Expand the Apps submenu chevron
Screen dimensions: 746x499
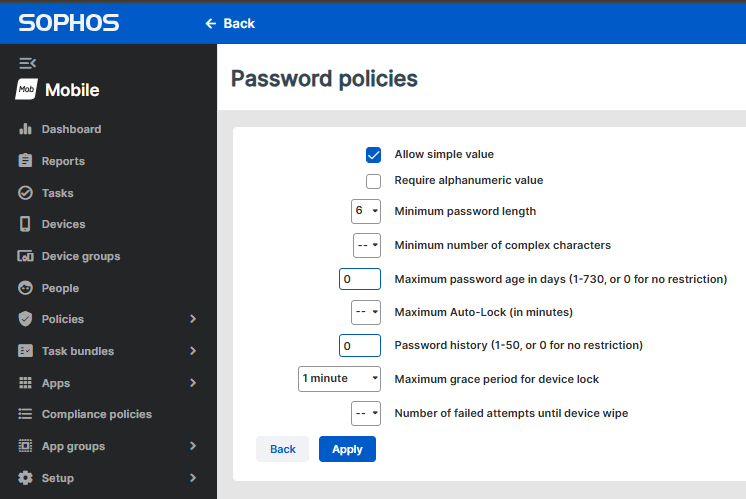click(193, 382)
